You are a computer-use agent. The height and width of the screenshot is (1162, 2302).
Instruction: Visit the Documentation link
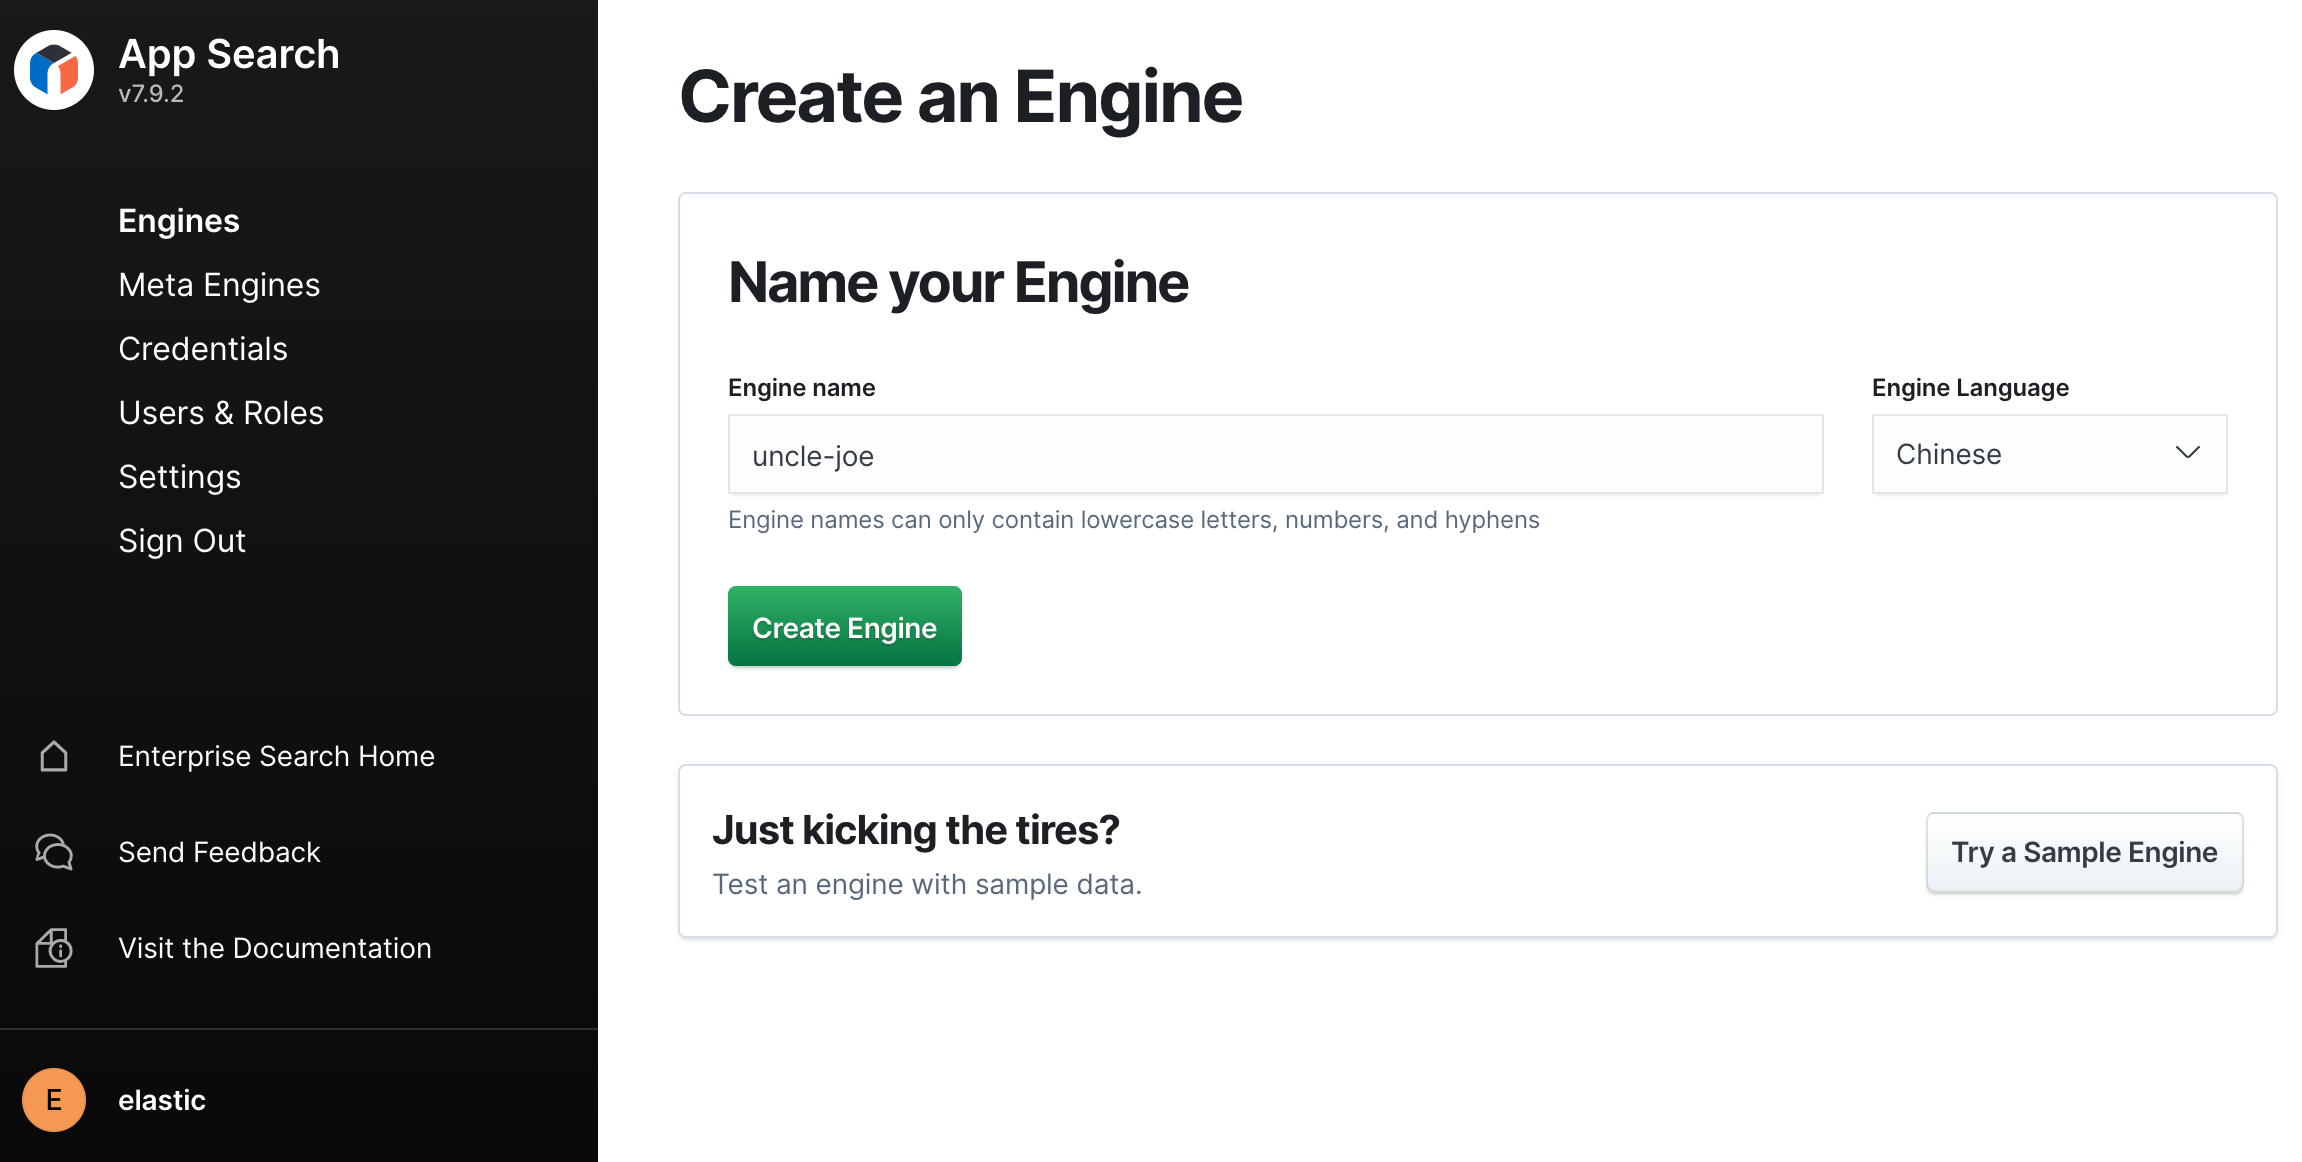(x=275, y=948)
